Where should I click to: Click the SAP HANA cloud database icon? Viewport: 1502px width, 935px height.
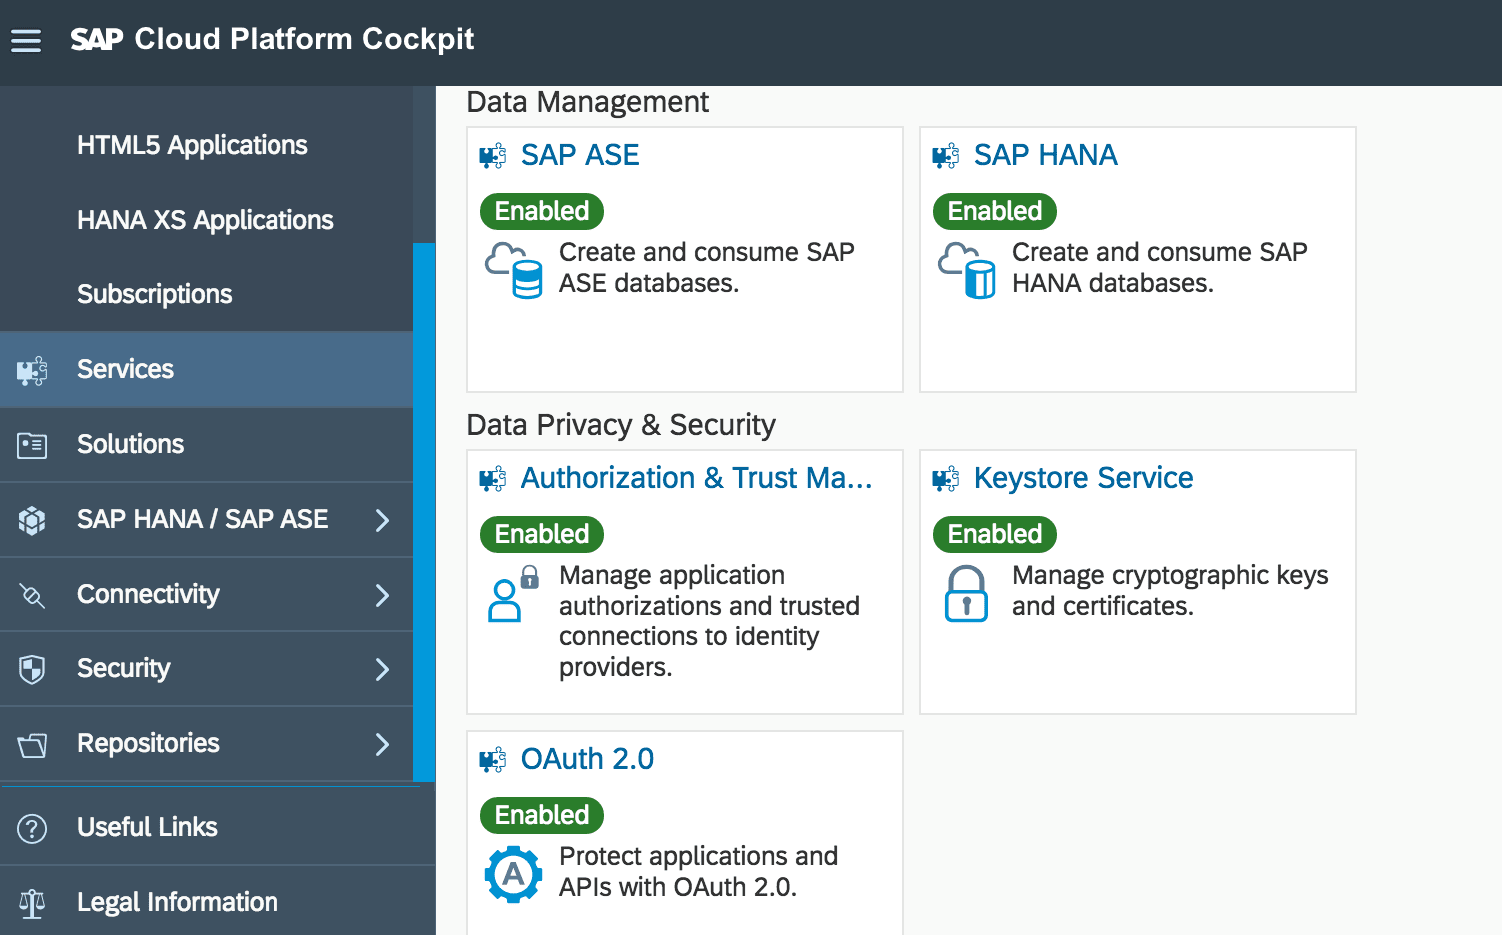(967, 271)
